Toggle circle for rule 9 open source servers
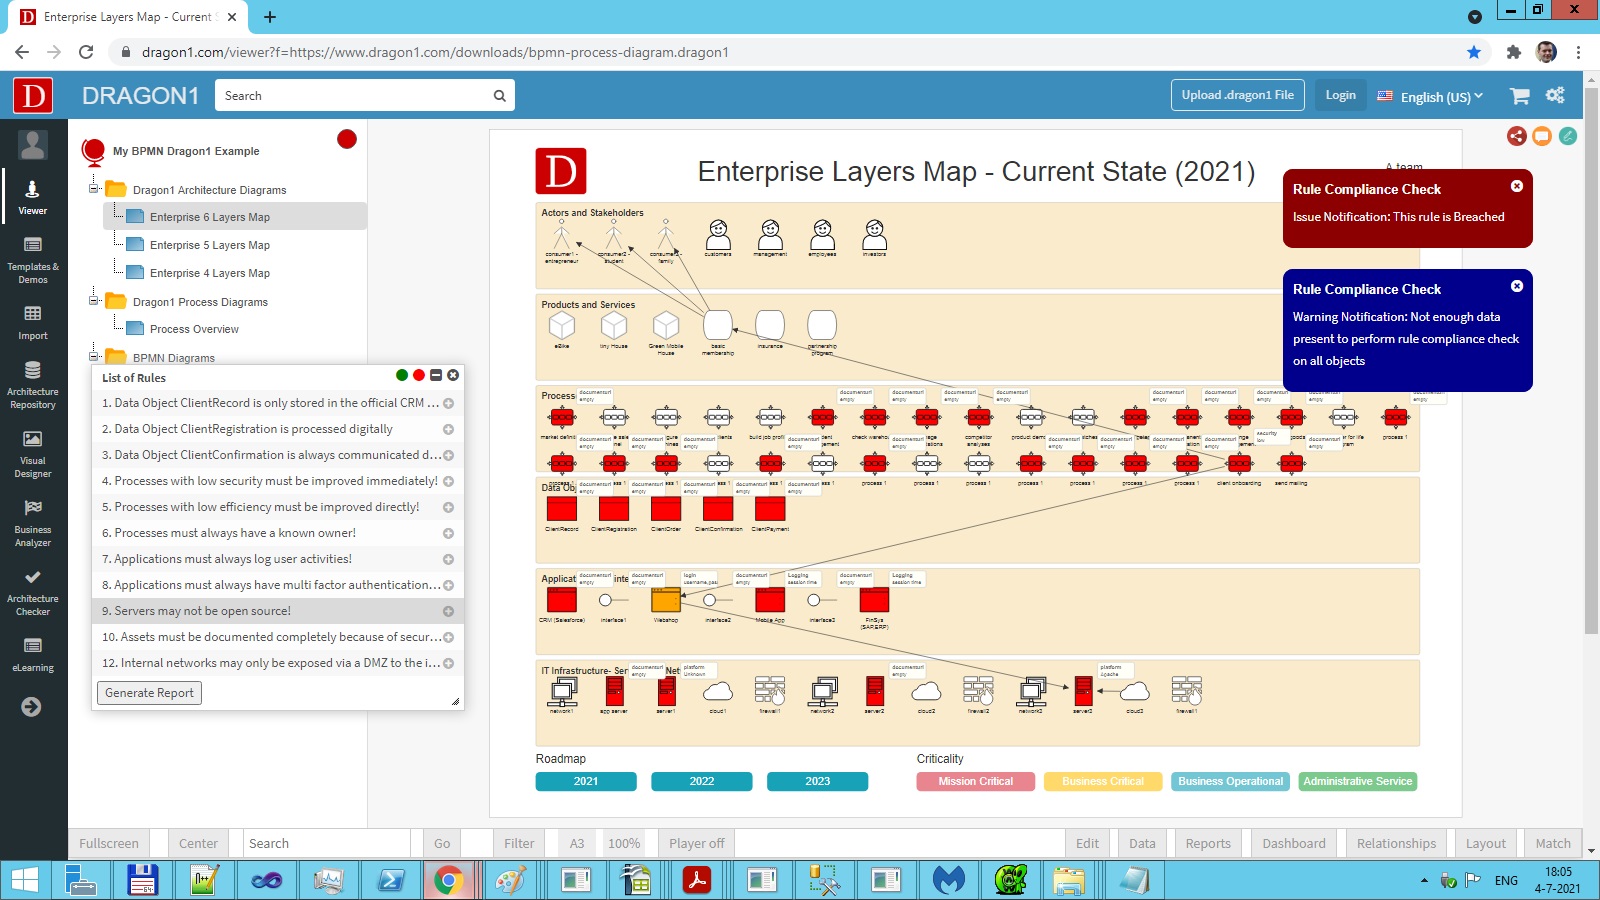The height and width of the screenshot is (900, 1600). (448, 612)
